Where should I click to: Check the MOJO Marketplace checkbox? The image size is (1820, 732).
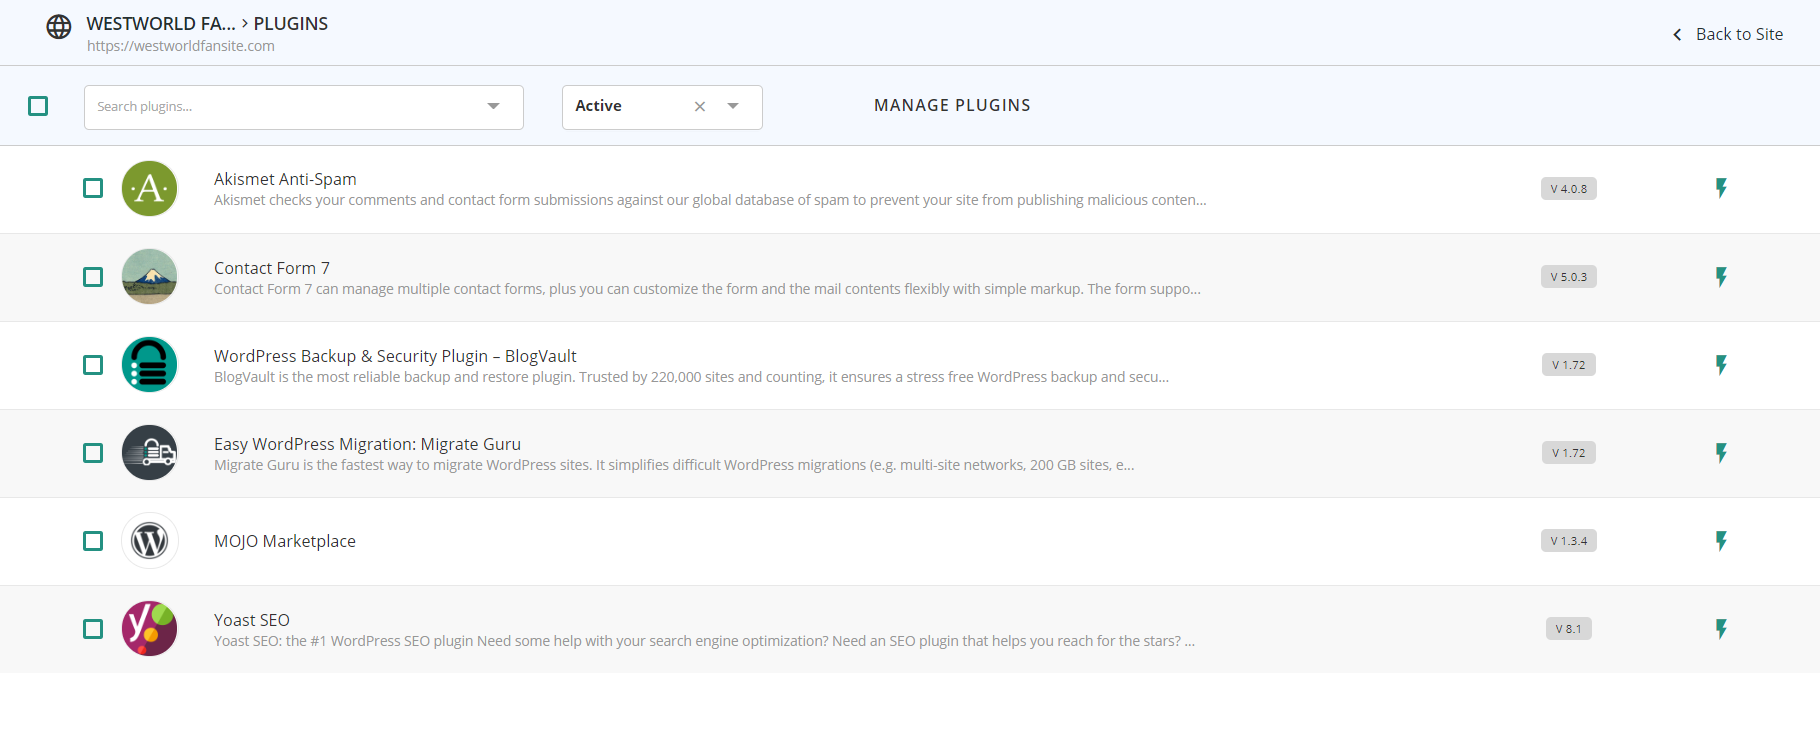[93, 540]
